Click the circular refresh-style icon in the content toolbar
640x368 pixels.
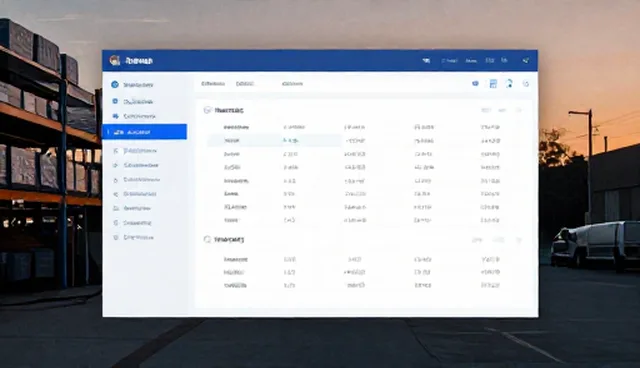tap(509, 84)
